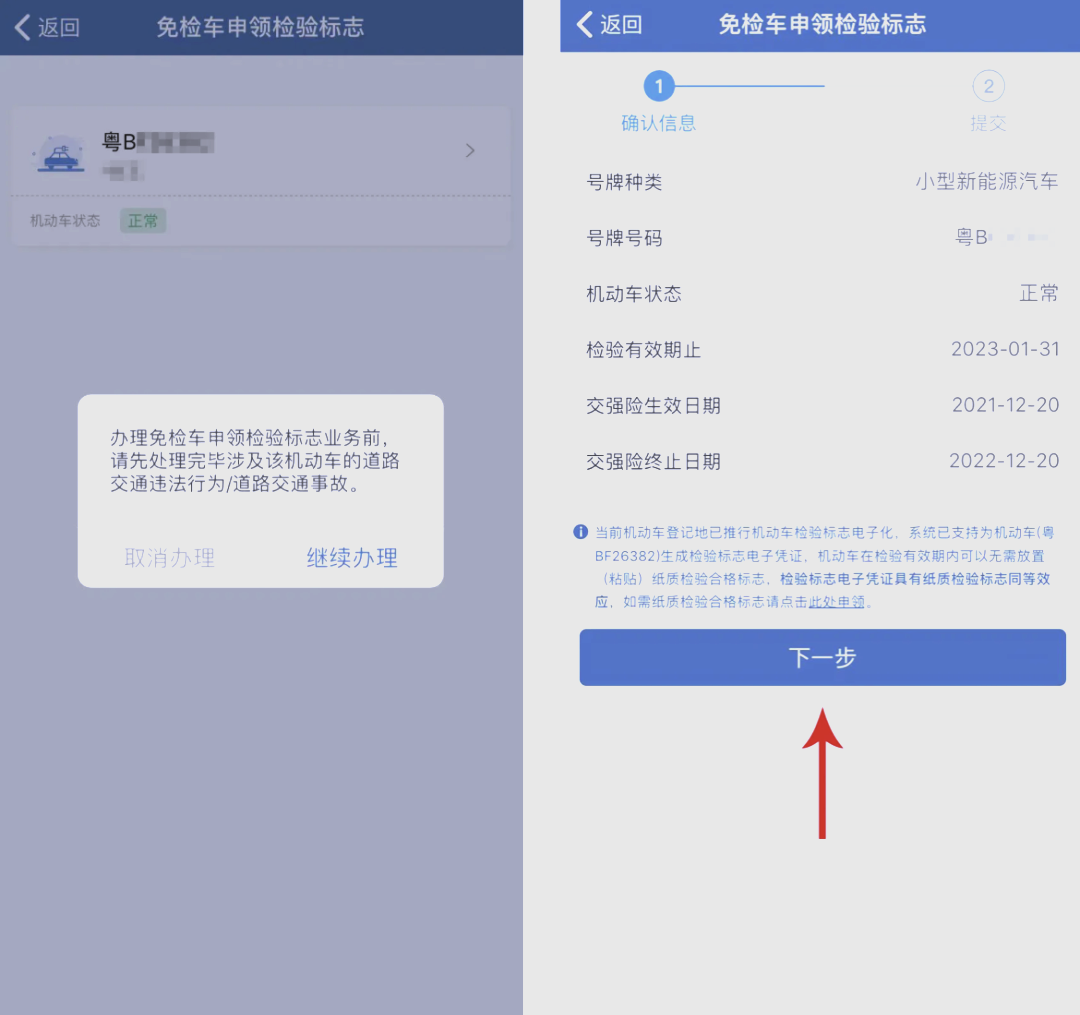Click 交强险终止日期 label

coord(653,461)
